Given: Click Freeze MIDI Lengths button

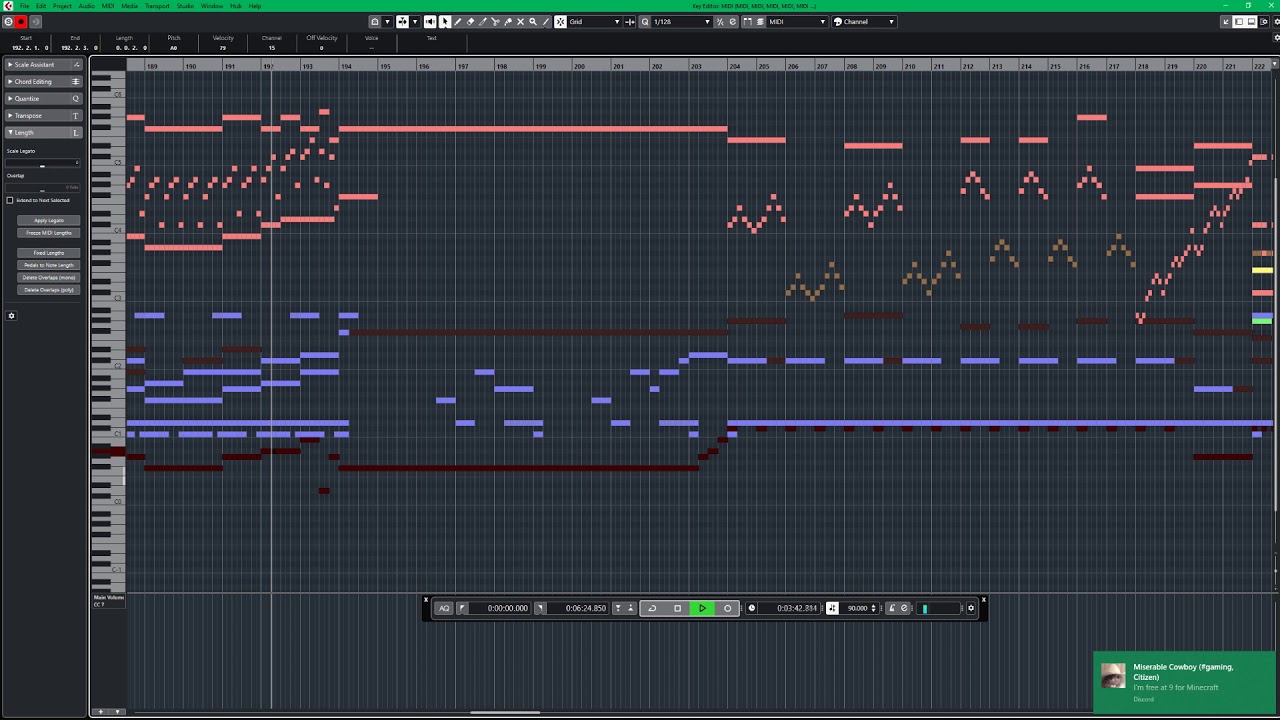Looking at the screenshot, I should pyautogui.click(x=48, y=233).
